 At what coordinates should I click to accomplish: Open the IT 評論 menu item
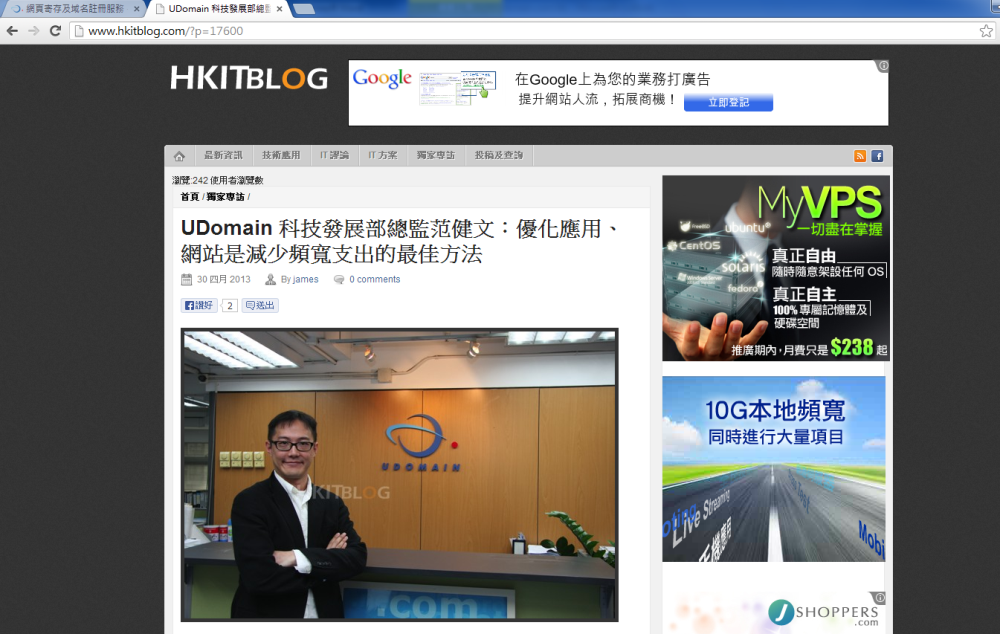coord(334,156)
